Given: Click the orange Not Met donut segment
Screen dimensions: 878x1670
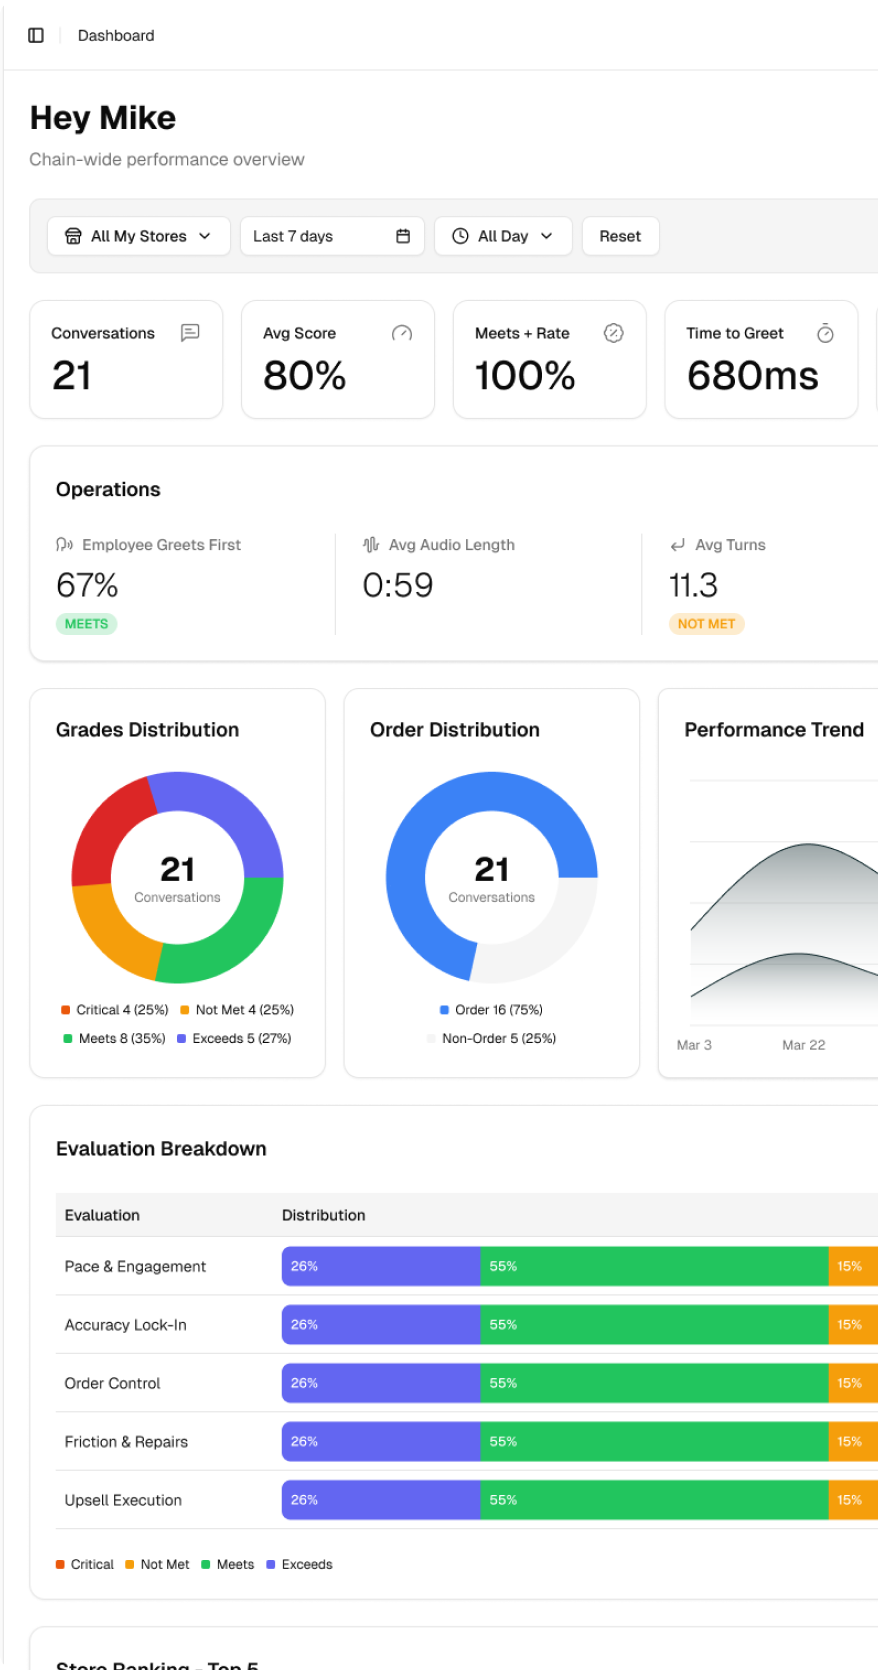Looking at the screenshot, I should tap(112, 933).
